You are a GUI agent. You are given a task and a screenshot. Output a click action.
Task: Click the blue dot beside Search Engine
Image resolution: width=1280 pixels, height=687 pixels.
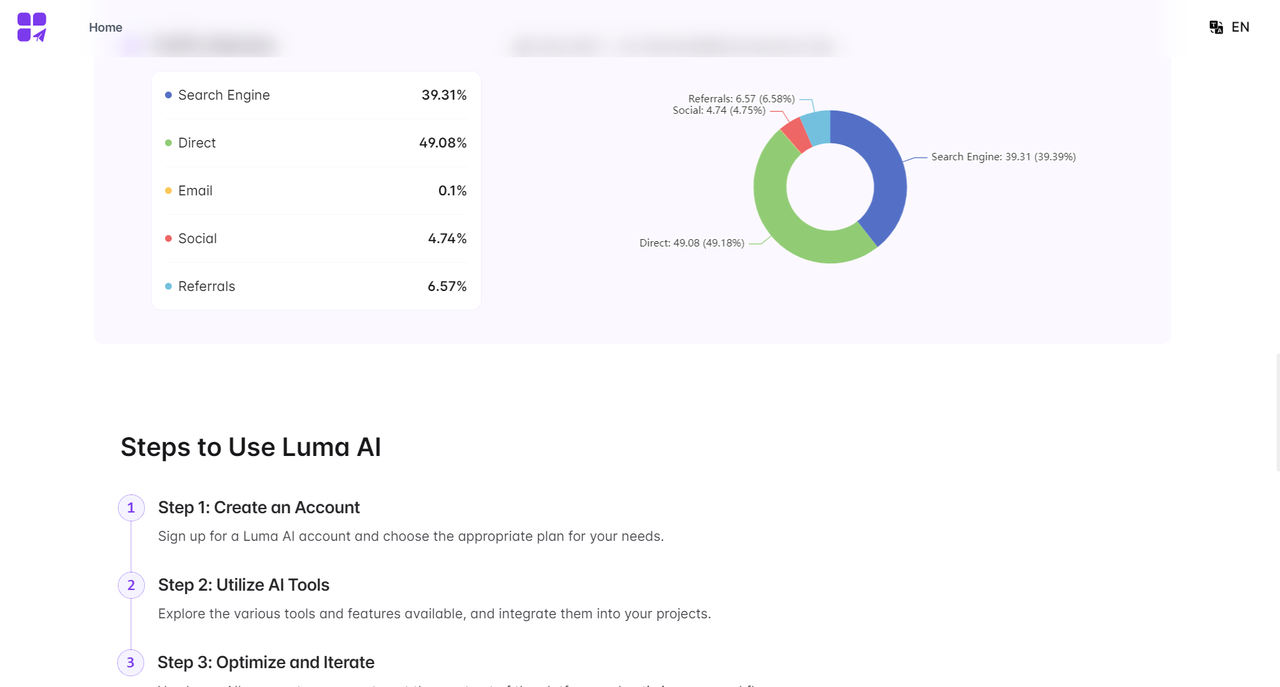pyautogui.click(x=168, y=95)
